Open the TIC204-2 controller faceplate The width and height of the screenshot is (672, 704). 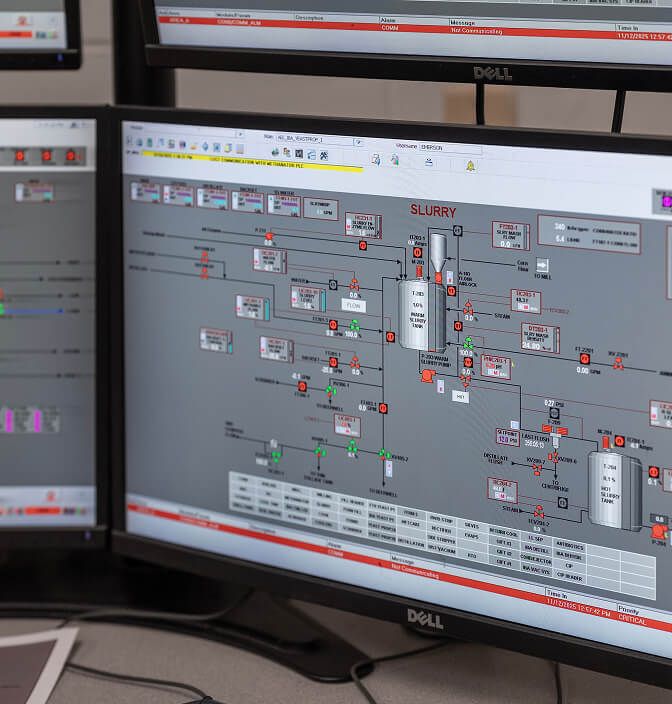[x=502, y=490]
